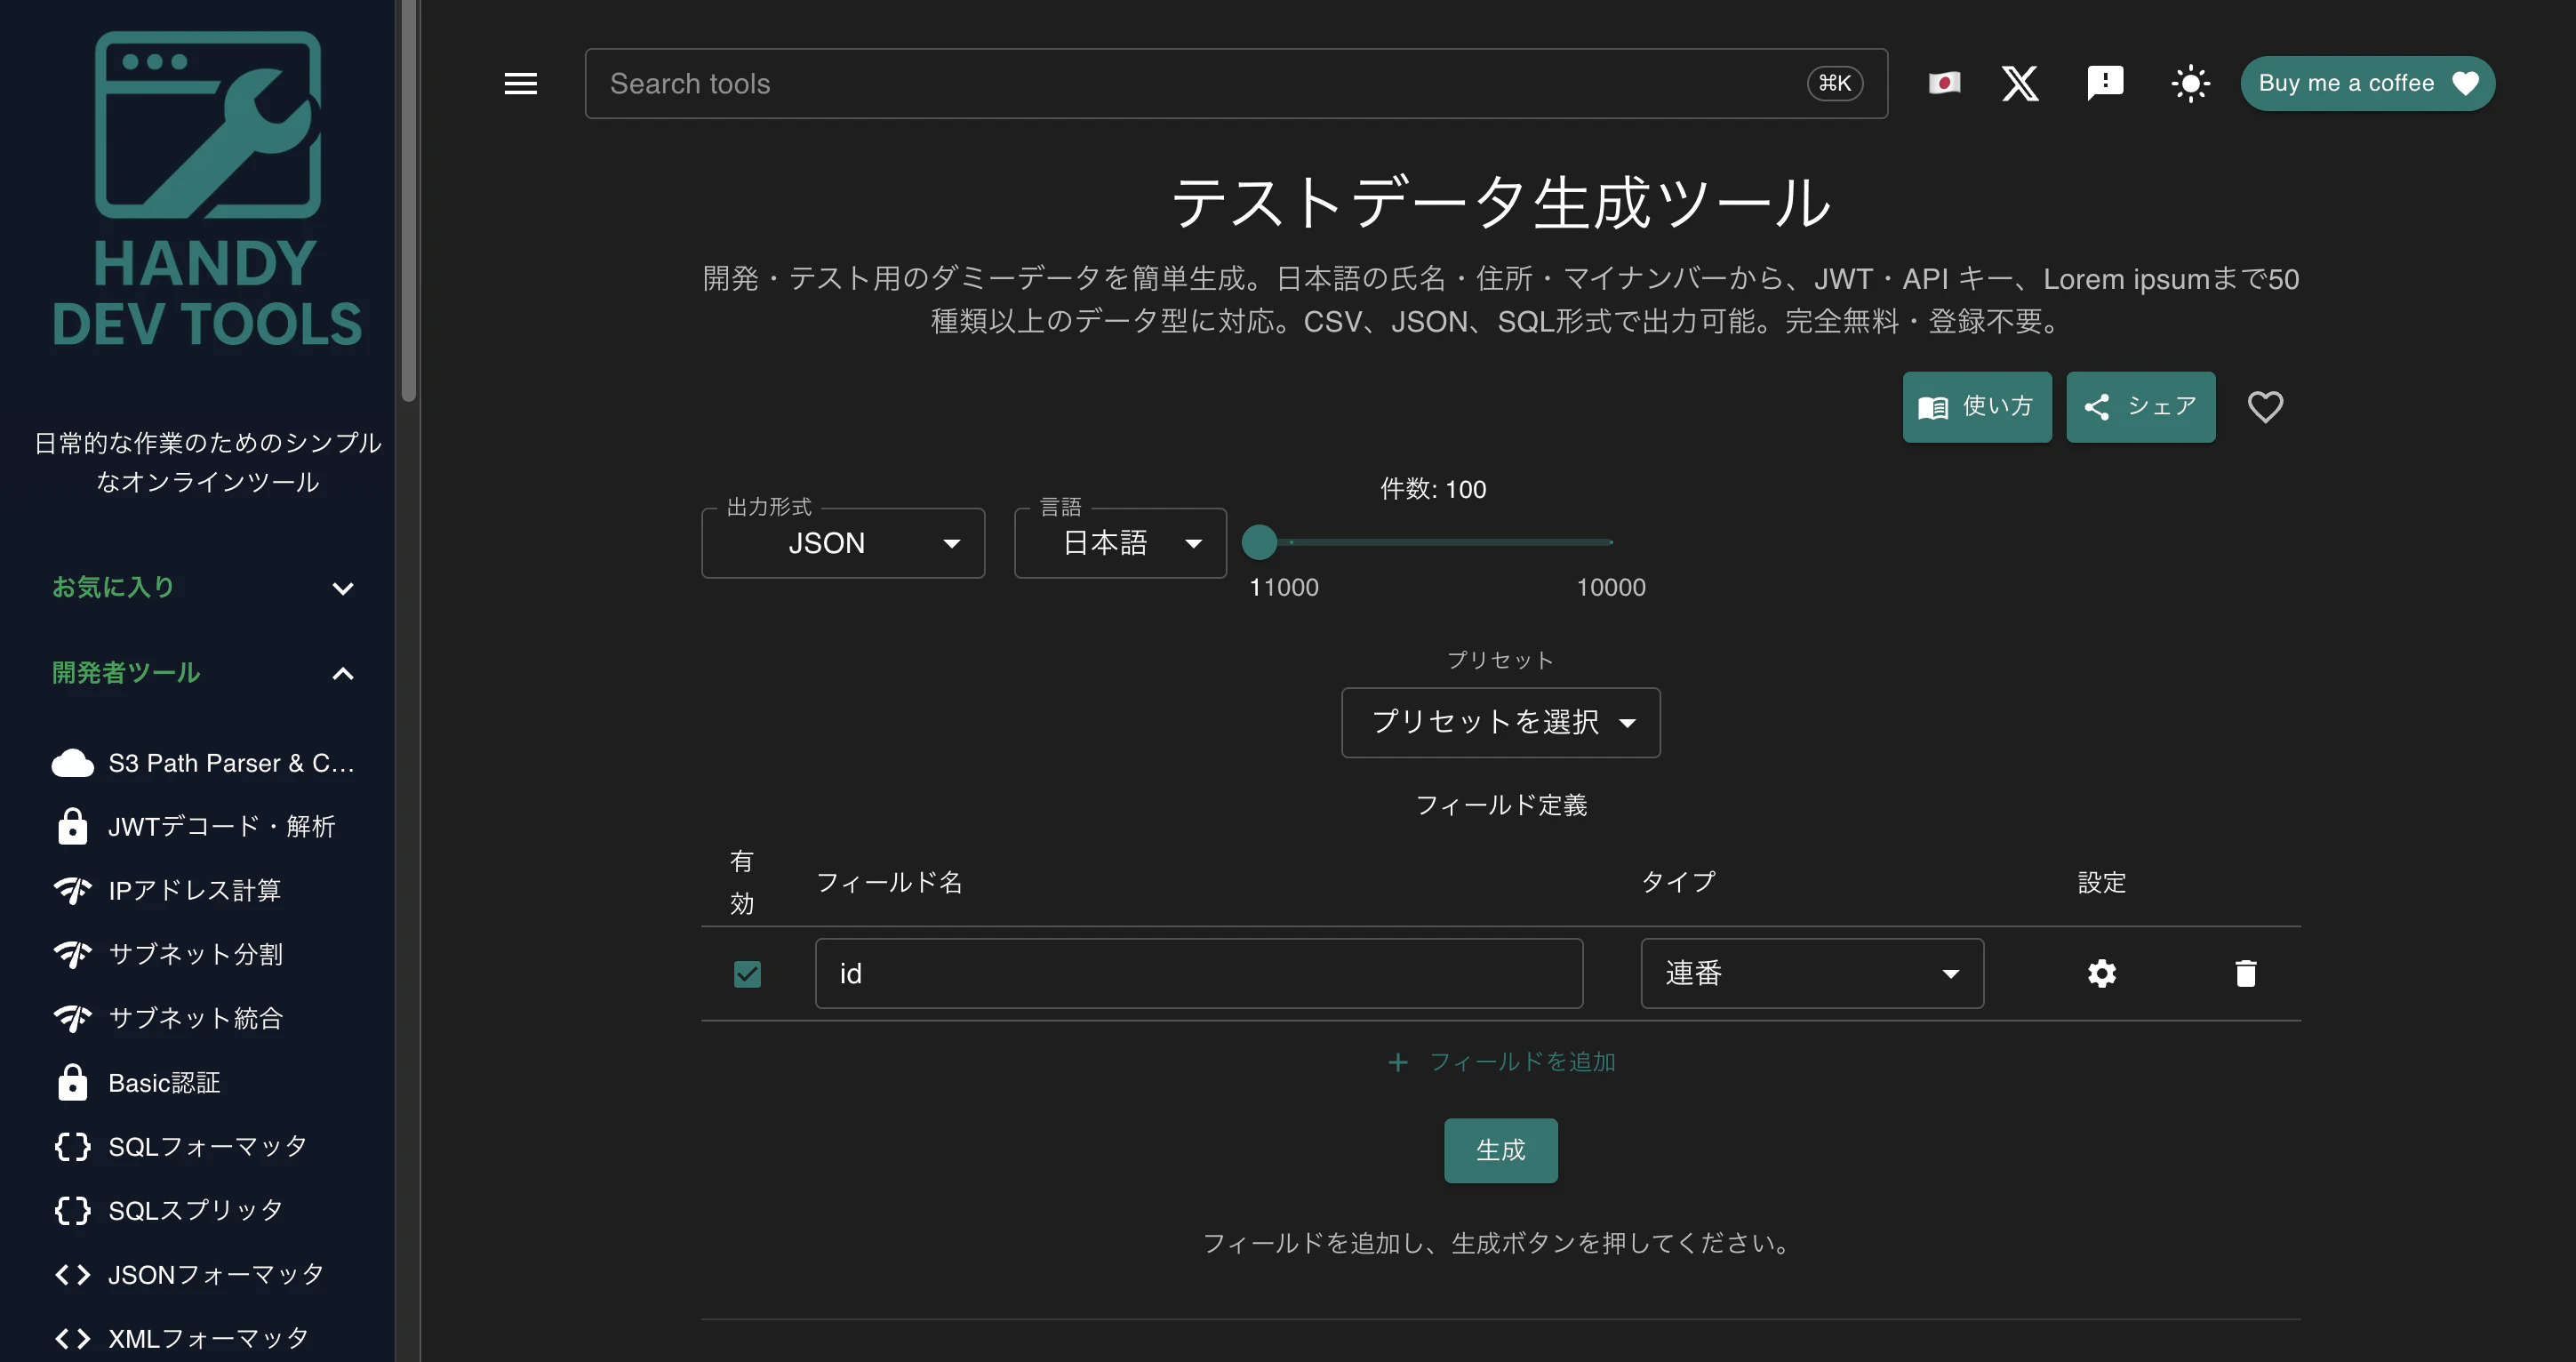Screen dimensions: 2576x1362
Task: Toggle light theme with sun icon
Action: pos(2190,83)
